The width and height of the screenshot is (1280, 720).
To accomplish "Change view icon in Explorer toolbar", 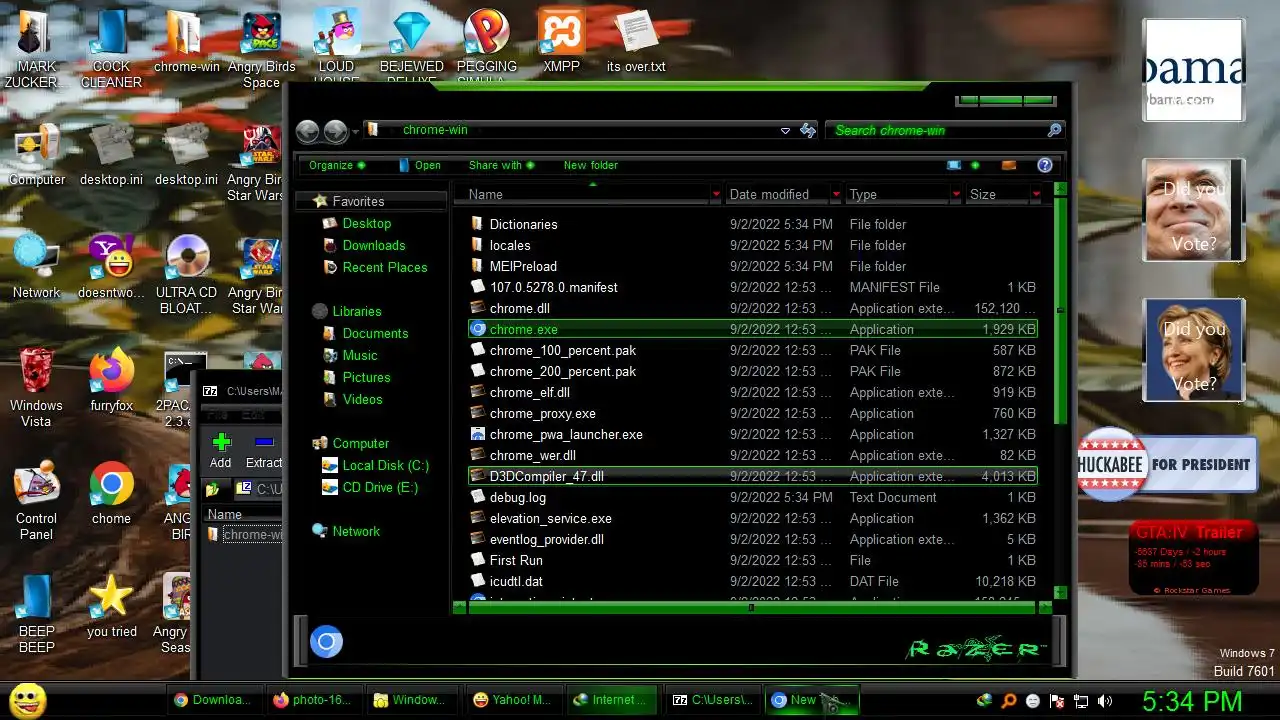I will pyautogui.click(x=954, y=165).
